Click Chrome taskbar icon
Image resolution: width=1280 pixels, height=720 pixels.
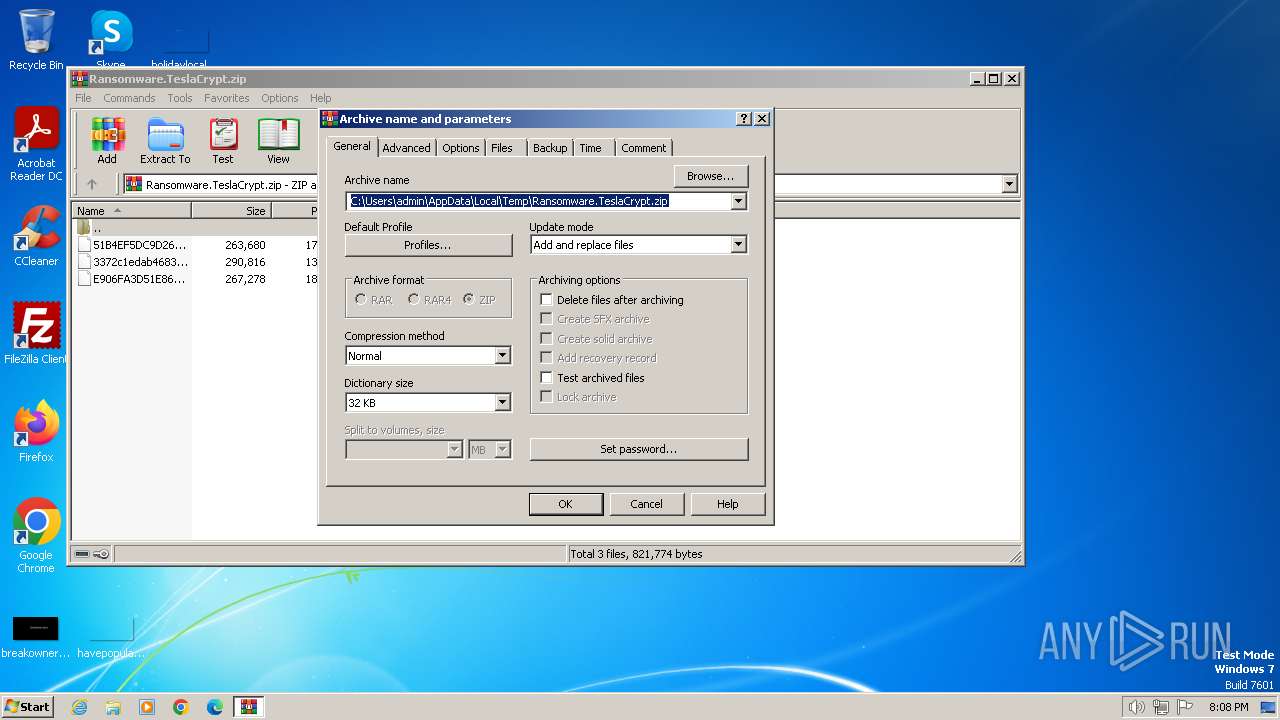click(181, 707)
